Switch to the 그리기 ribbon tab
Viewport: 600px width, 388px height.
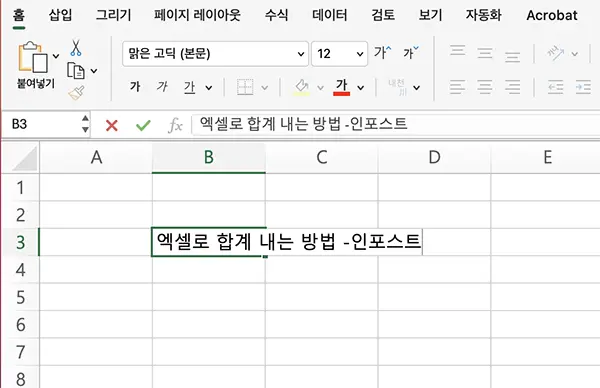(113, 15)
